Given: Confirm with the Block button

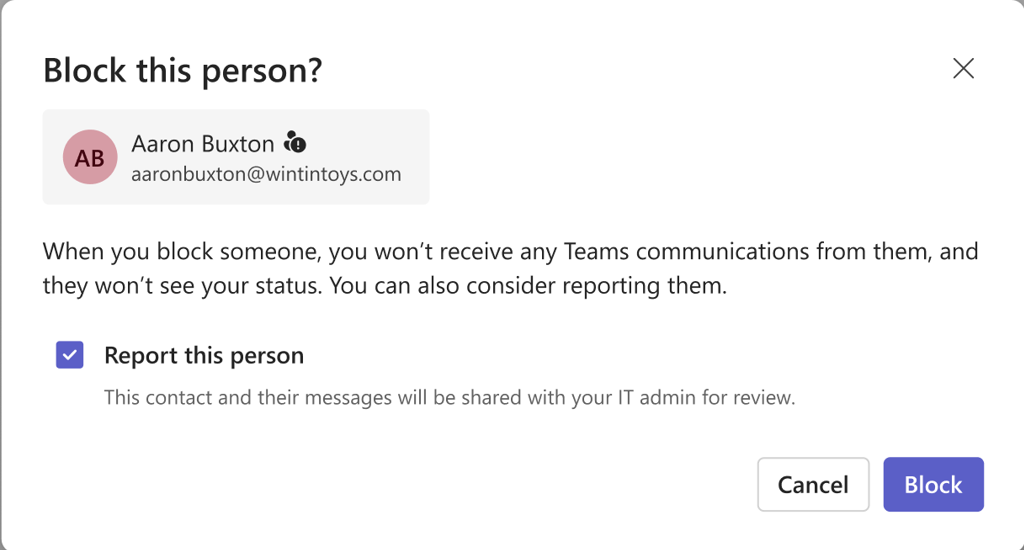Looking at the screenshot, I should 933,484.
